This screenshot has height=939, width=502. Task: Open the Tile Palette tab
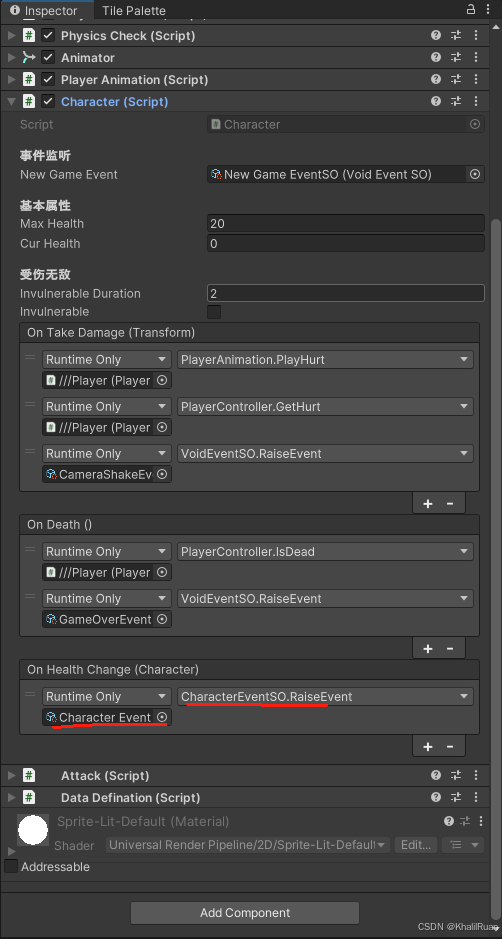coord(134,10)
